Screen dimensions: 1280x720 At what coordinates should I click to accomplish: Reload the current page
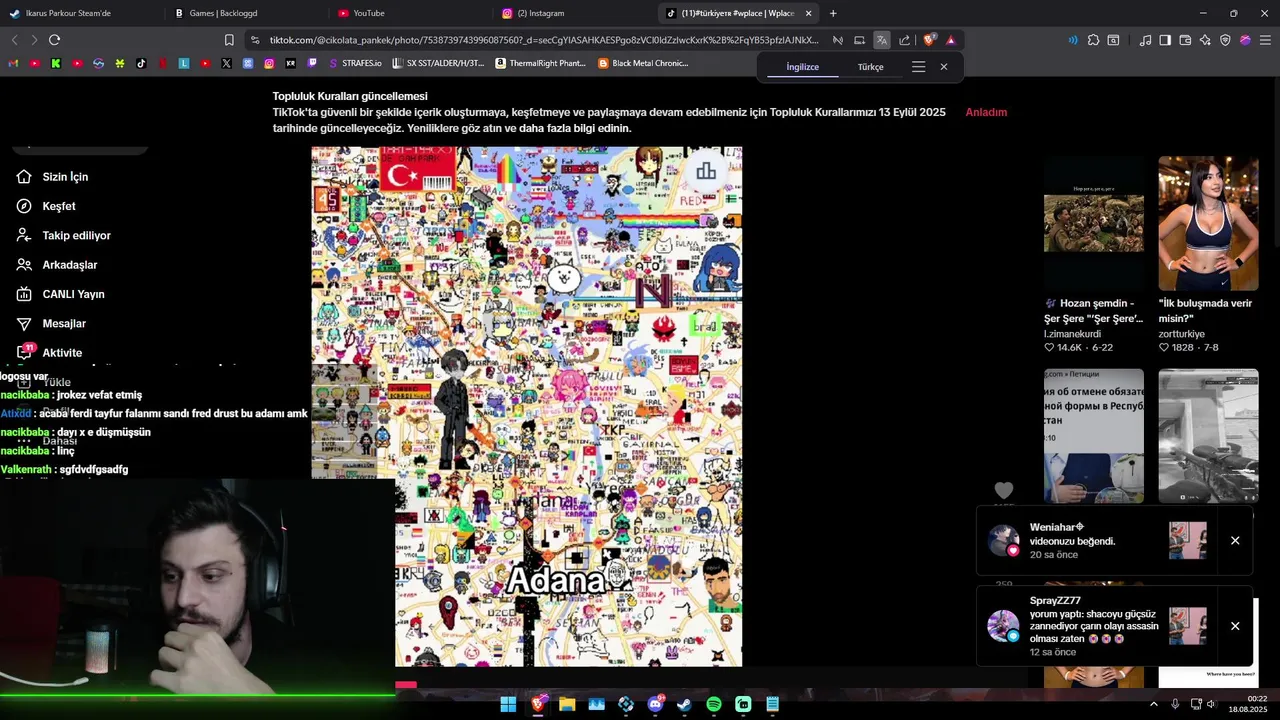tap(54, 40)
